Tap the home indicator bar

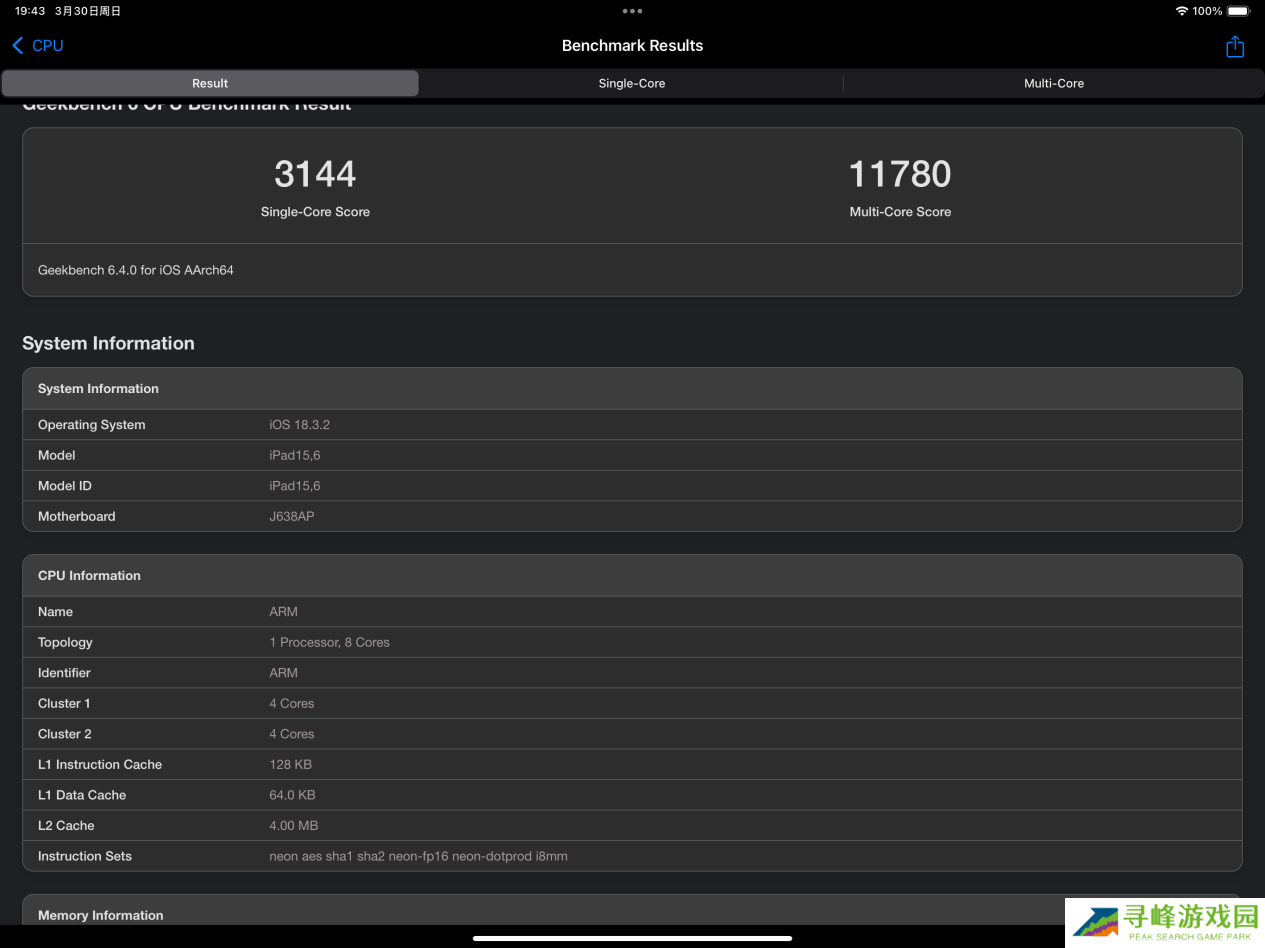pos(632,938)
